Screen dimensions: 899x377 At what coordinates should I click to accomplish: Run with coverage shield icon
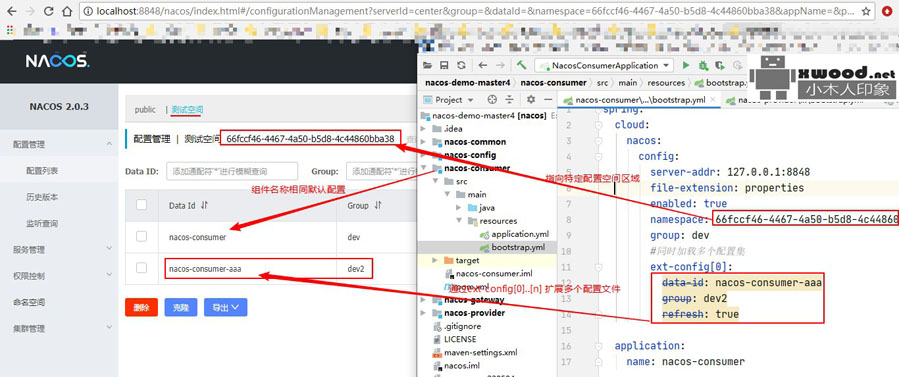pos(720,65)
